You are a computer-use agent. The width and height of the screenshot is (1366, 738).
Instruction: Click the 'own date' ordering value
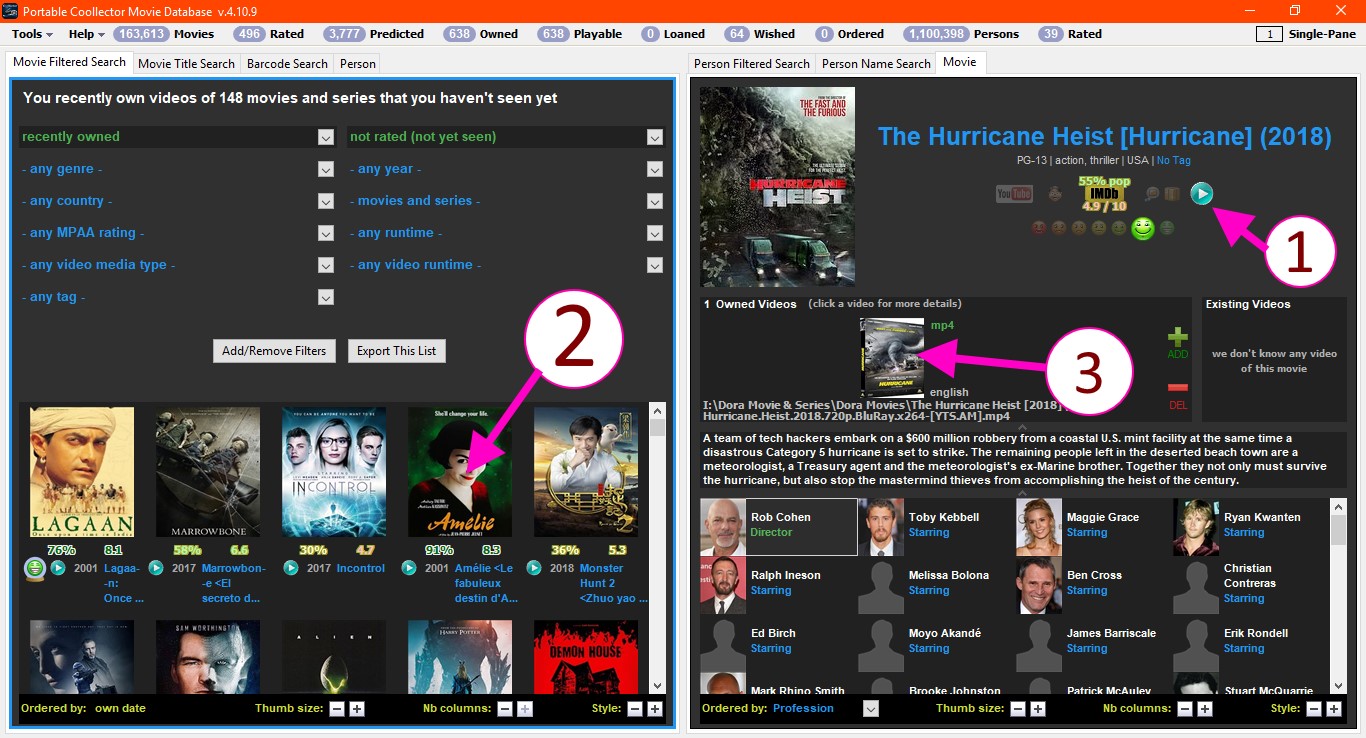(x=120, y=708)
